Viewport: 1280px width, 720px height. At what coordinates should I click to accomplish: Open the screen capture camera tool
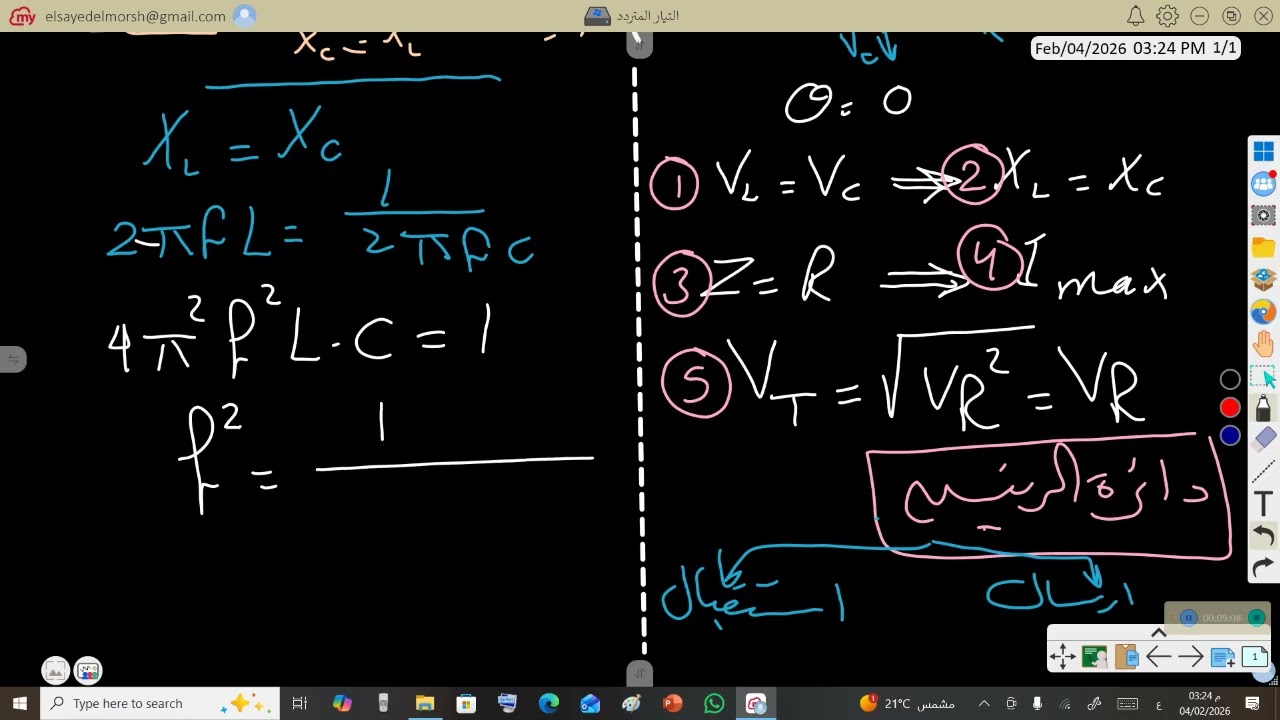coord(1263,215)
